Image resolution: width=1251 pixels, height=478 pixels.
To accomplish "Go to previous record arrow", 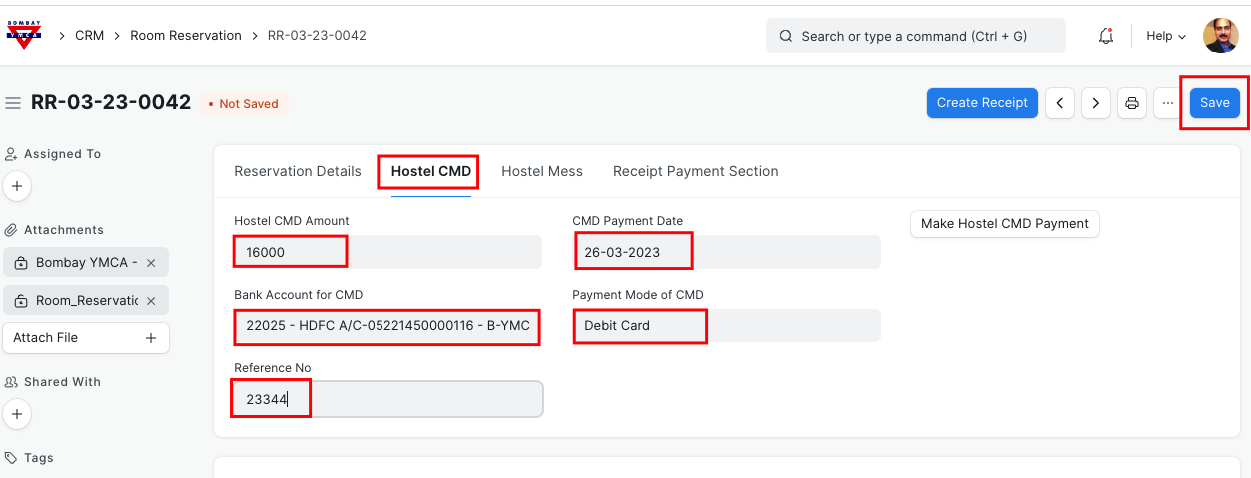I will pos(1060,103).
